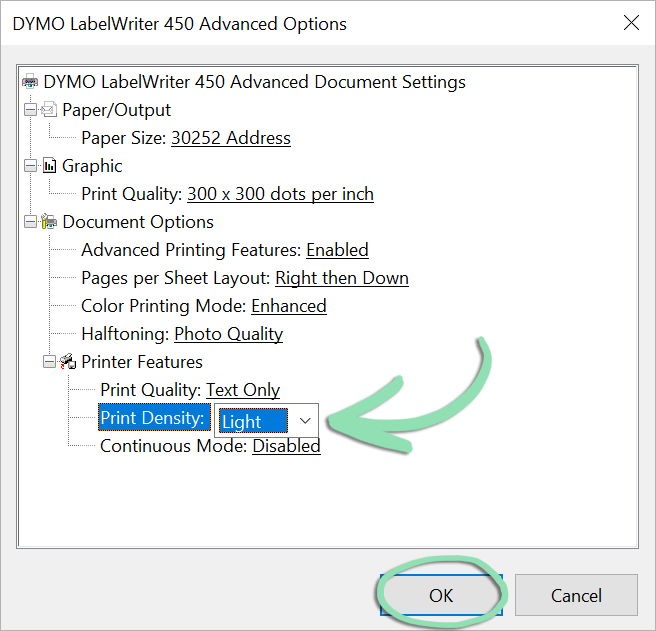Click the Continuous Mode Disabled value
The image size is (656, 631).
coord(286,446)
